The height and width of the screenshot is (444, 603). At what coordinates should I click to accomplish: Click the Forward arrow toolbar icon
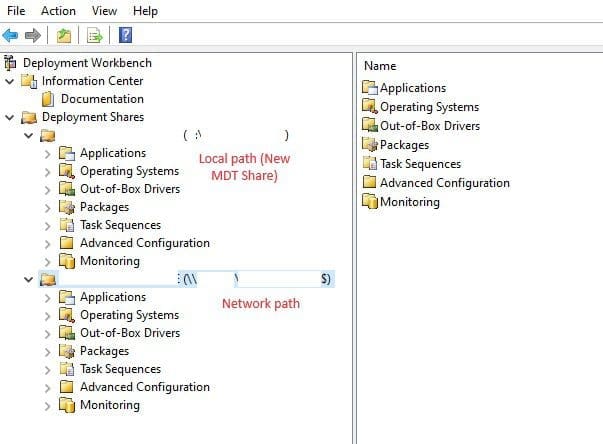(x=33, y=36)
